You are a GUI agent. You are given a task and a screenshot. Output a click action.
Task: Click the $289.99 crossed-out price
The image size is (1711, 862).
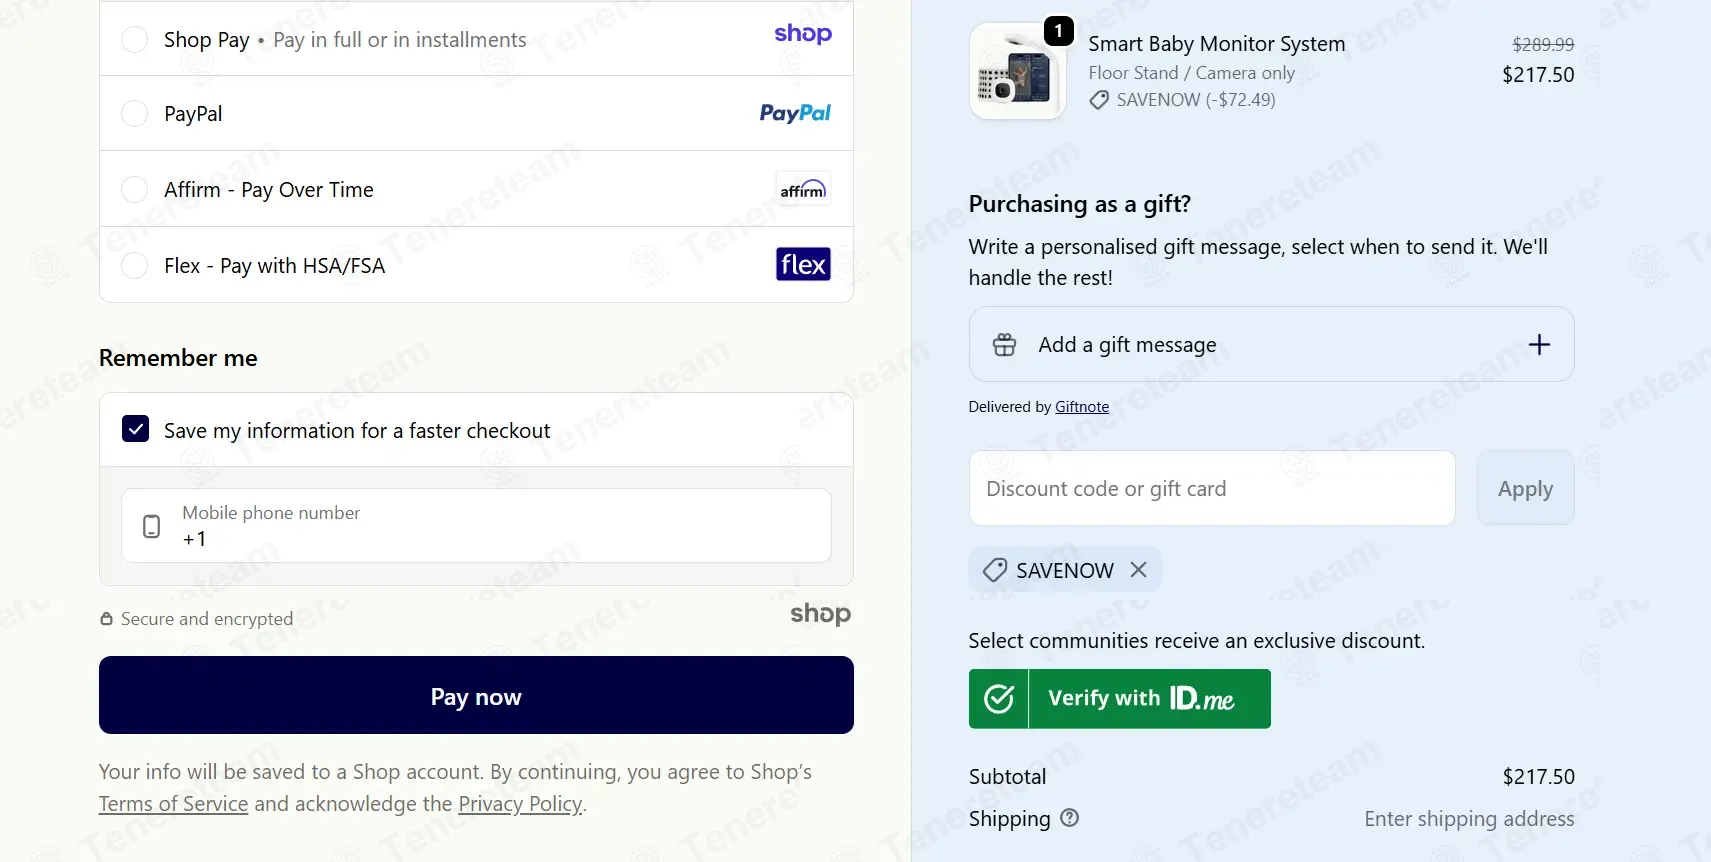1543,44
